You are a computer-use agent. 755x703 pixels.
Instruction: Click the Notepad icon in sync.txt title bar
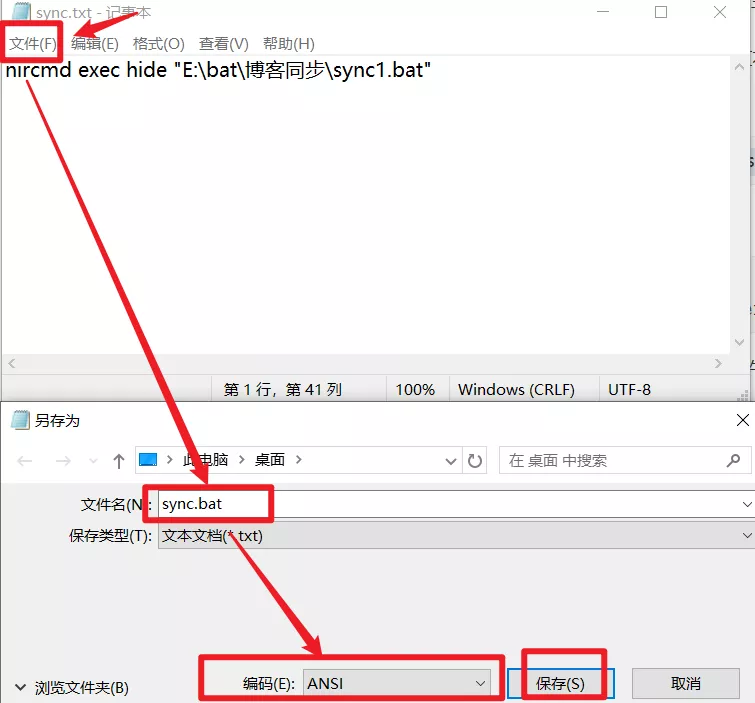(22, 12)
